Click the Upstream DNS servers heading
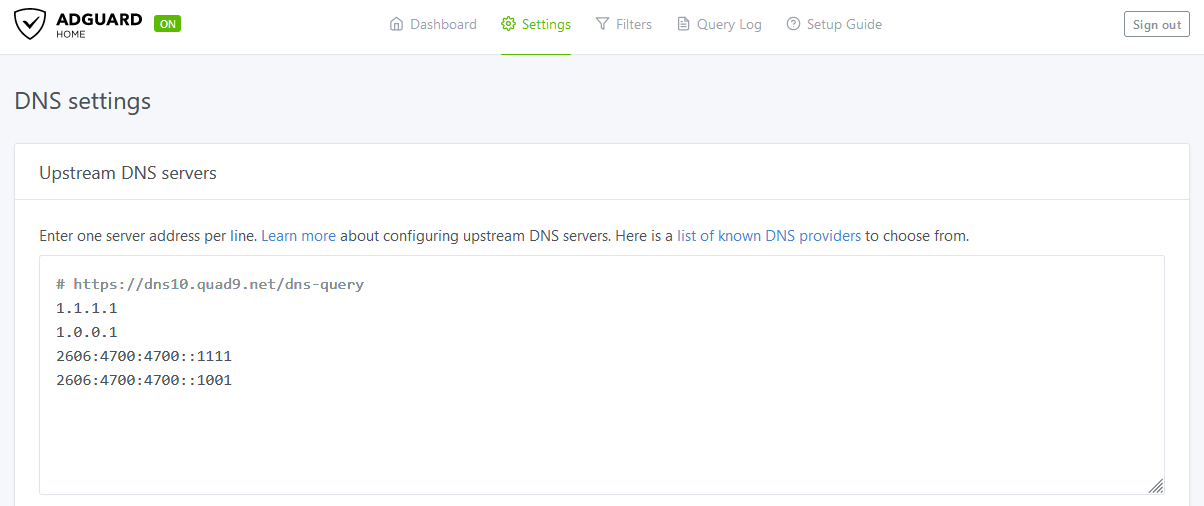1204x506 pixels. 128,173
